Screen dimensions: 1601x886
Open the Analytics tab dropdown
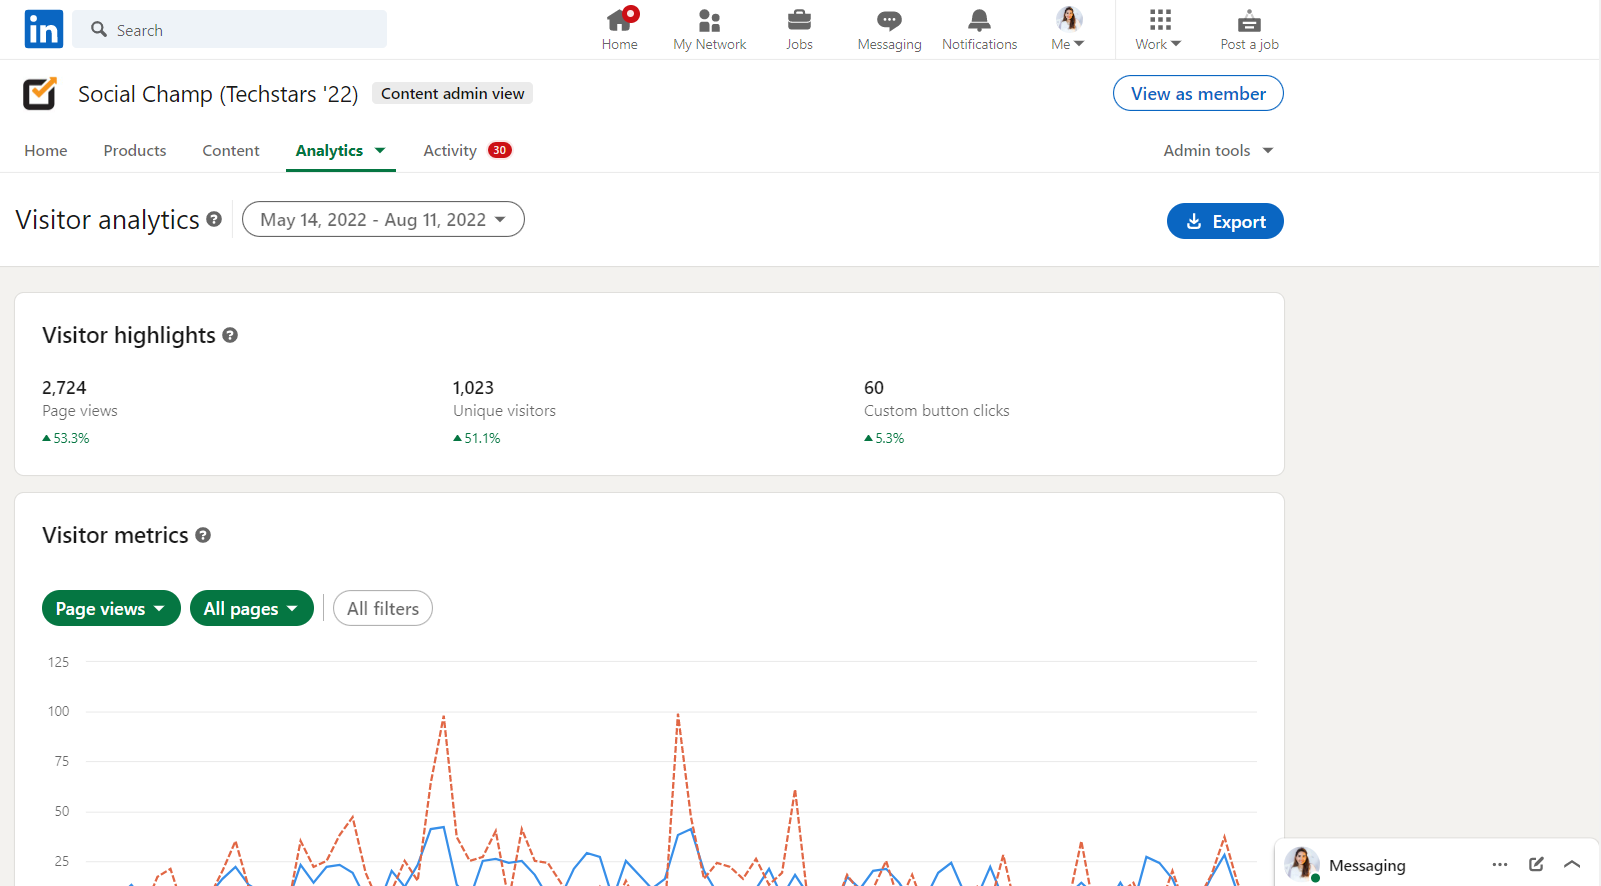340,150
